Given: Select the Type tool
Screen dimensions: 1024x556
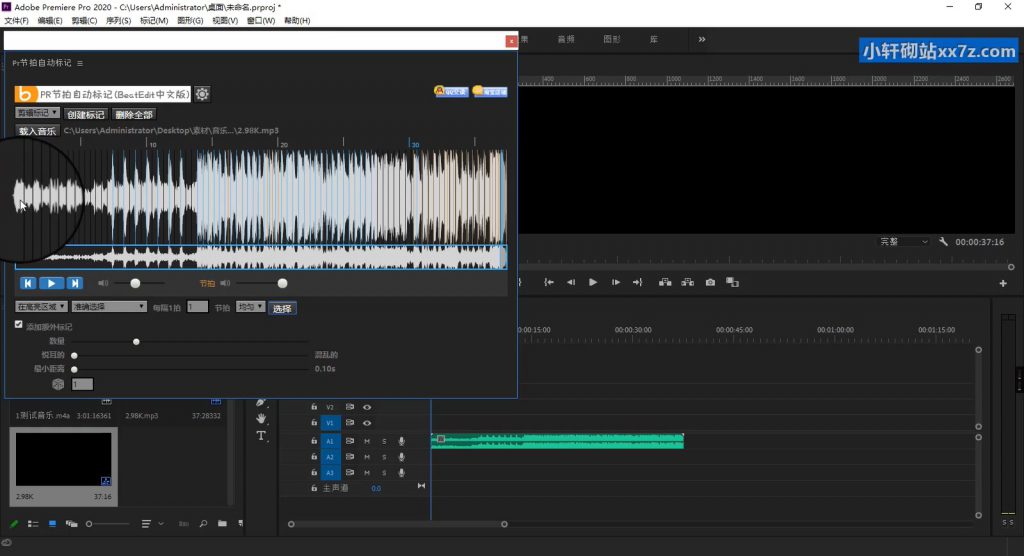Looking at the screenshot, I should [261, 436].
